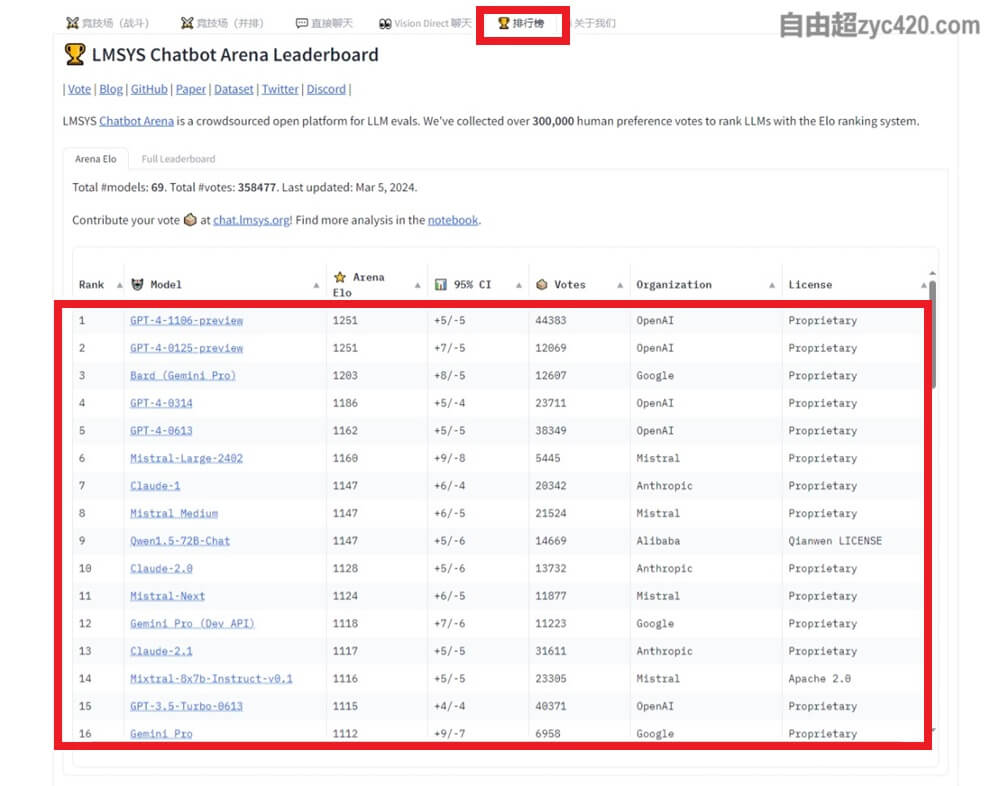
Task: Click the Arena Elo tab
Action: (96, 159)
